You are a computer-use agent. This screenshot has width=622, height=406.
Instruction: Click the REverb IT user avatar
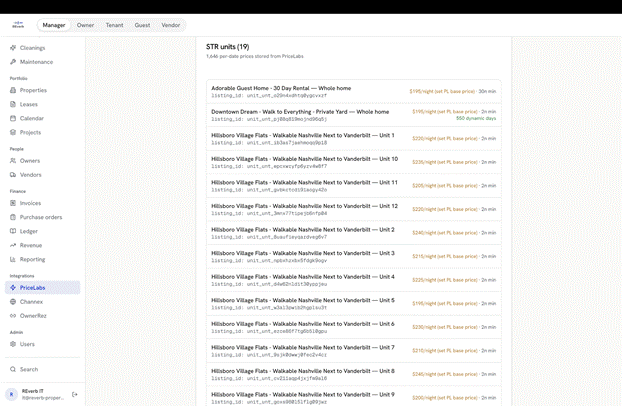click(12, 394)
